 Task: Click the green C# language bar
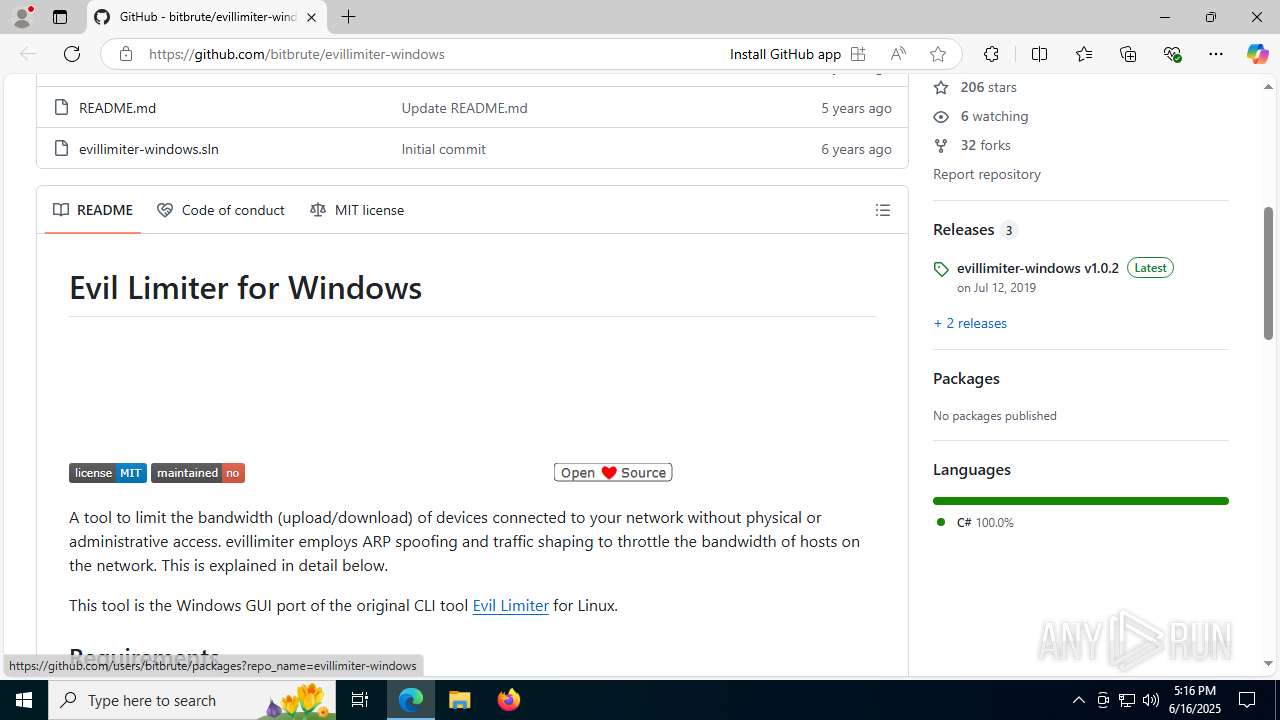1080,500
